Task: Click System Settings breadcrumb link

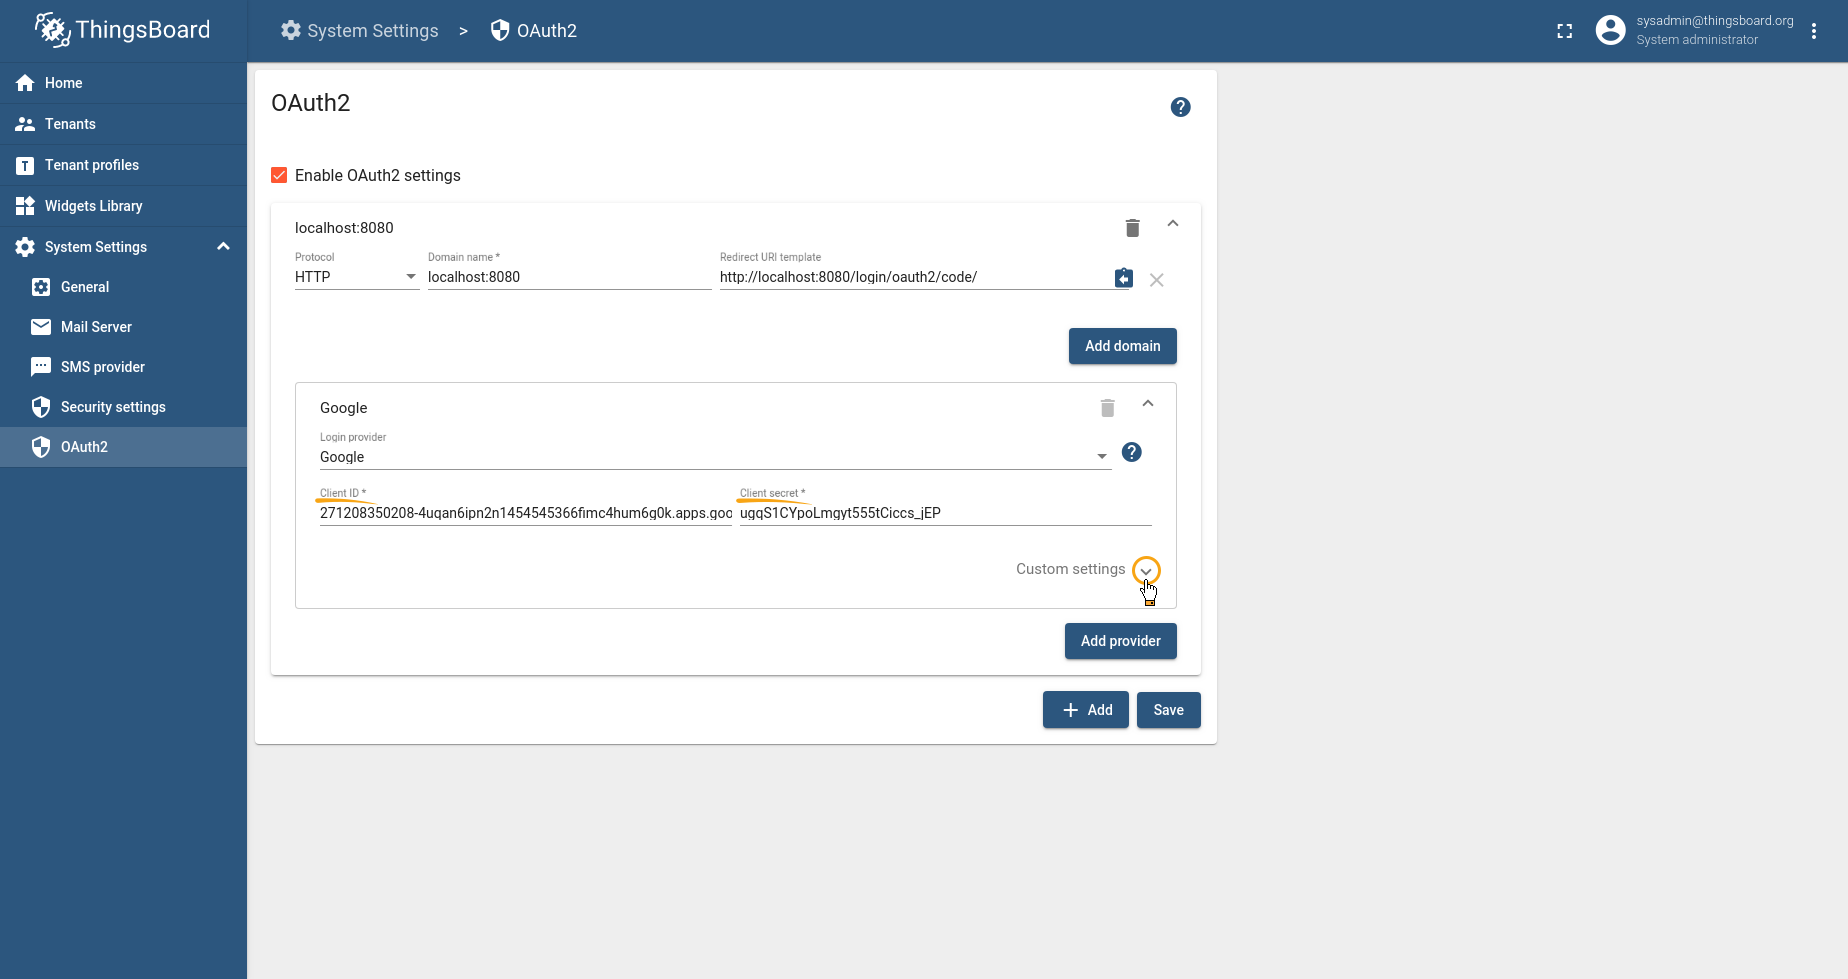Action: tap(359, 31)
